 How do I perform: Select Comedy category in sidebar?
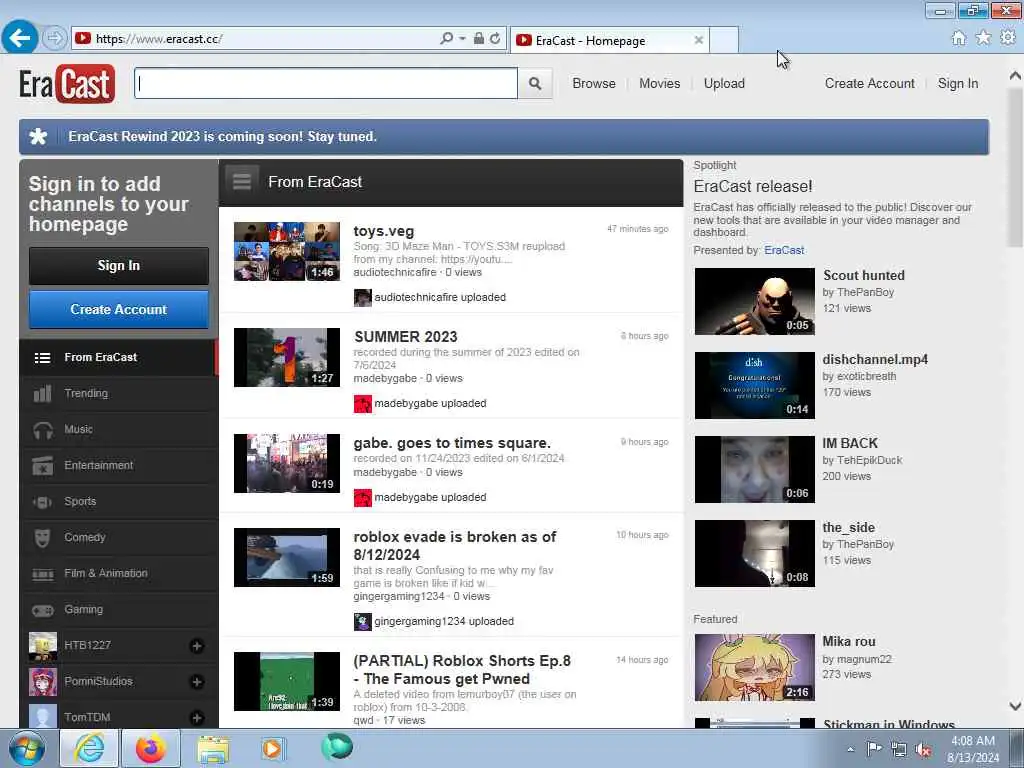(x=118, y=537)
